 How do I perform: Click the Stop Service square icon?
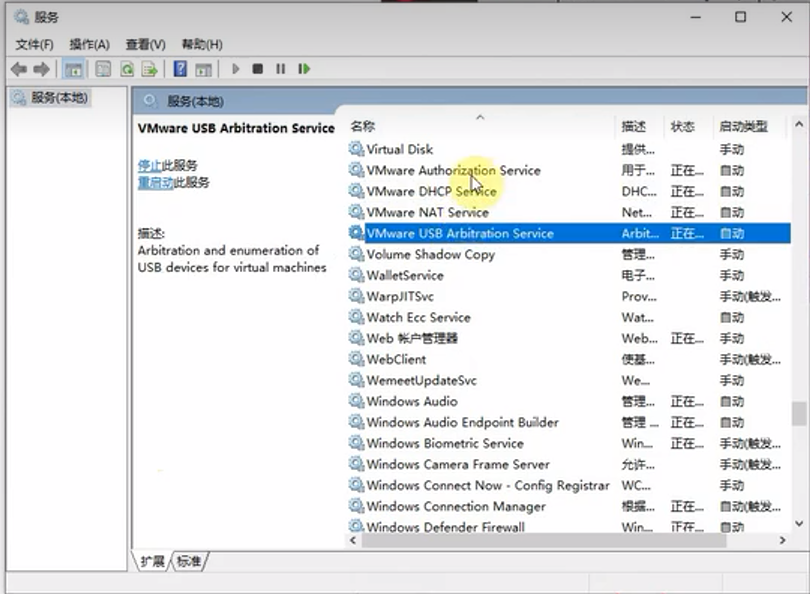tap(258, 69)
